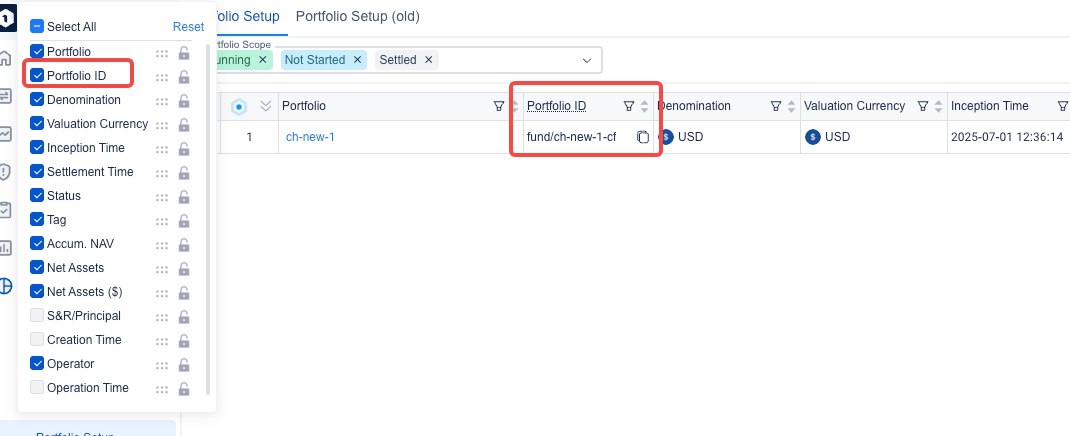Switch to Portfolio Setup (old) tab

click(x=357, y=16)
